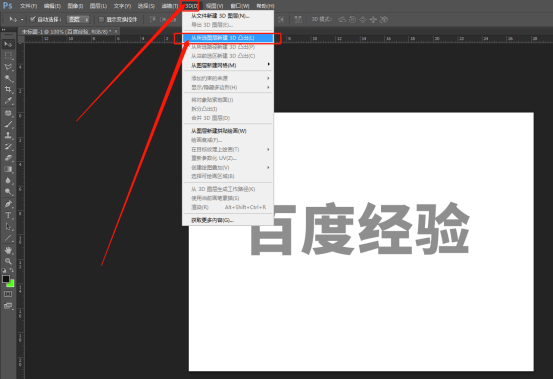Image resolution: width=553 pixels, height=379 pixels.
Task: Select the Crop tool
Action: (x=8, y=90)
